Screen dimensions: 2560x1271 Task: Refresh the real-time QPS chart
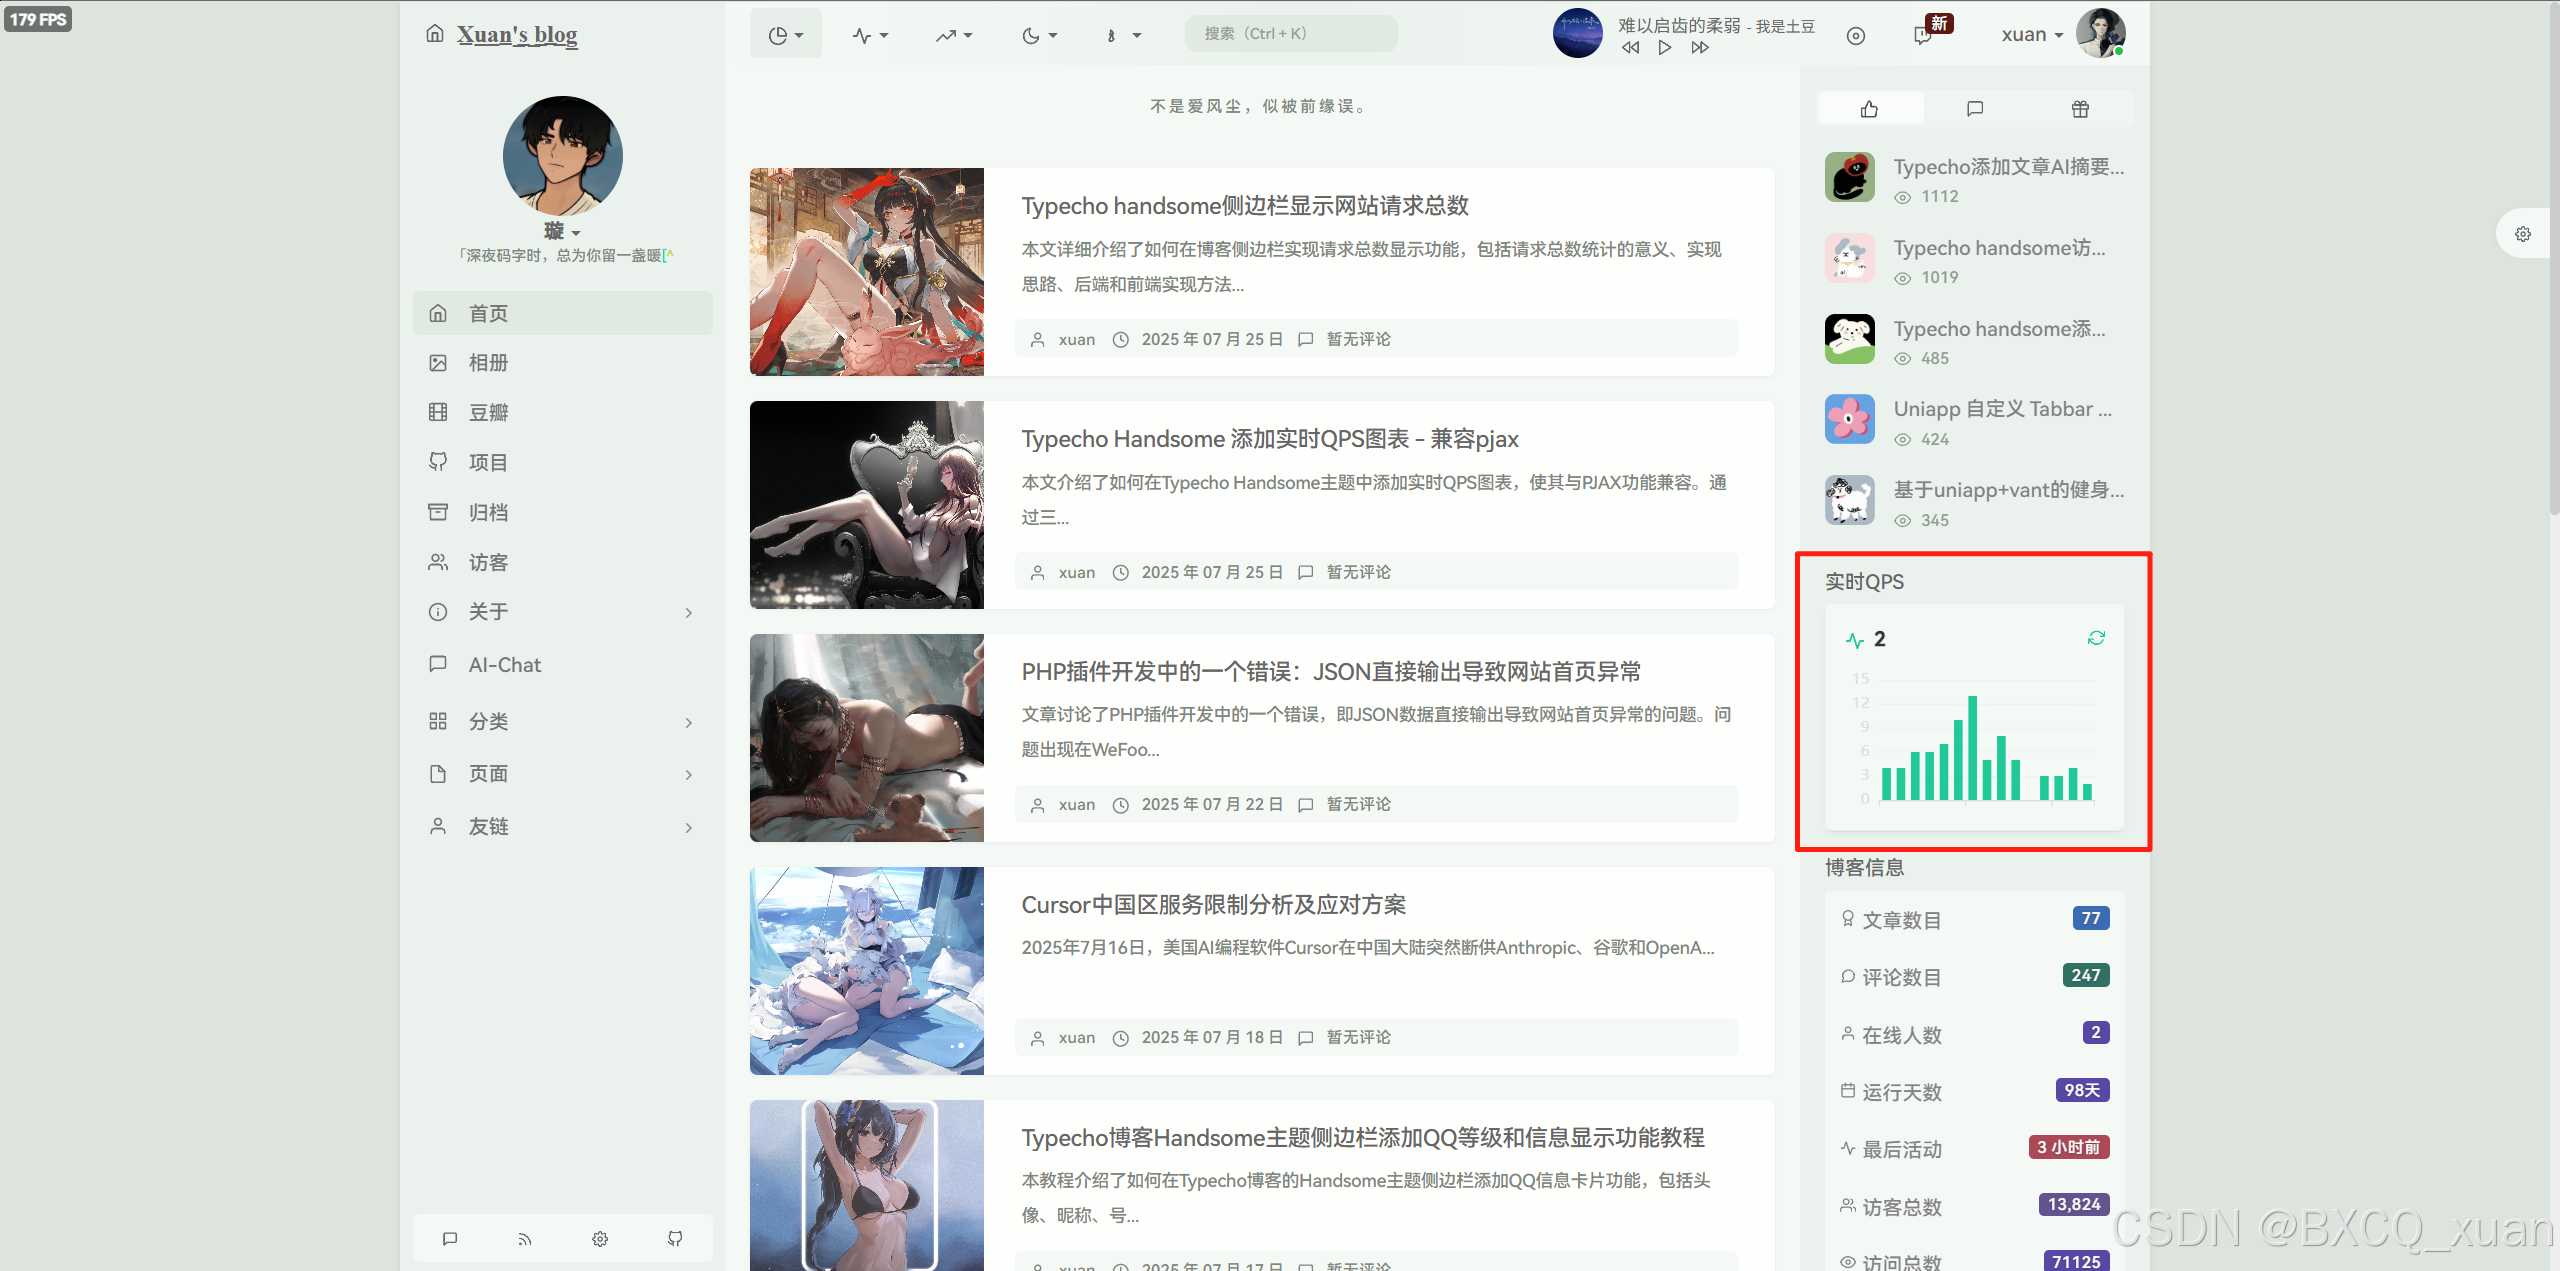pos(2096,638)
